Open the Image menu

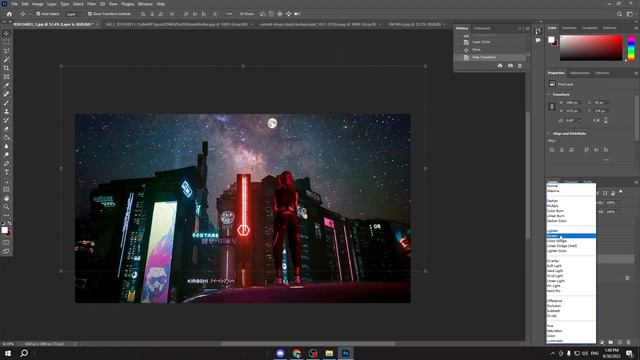click(x=38, y=4)
